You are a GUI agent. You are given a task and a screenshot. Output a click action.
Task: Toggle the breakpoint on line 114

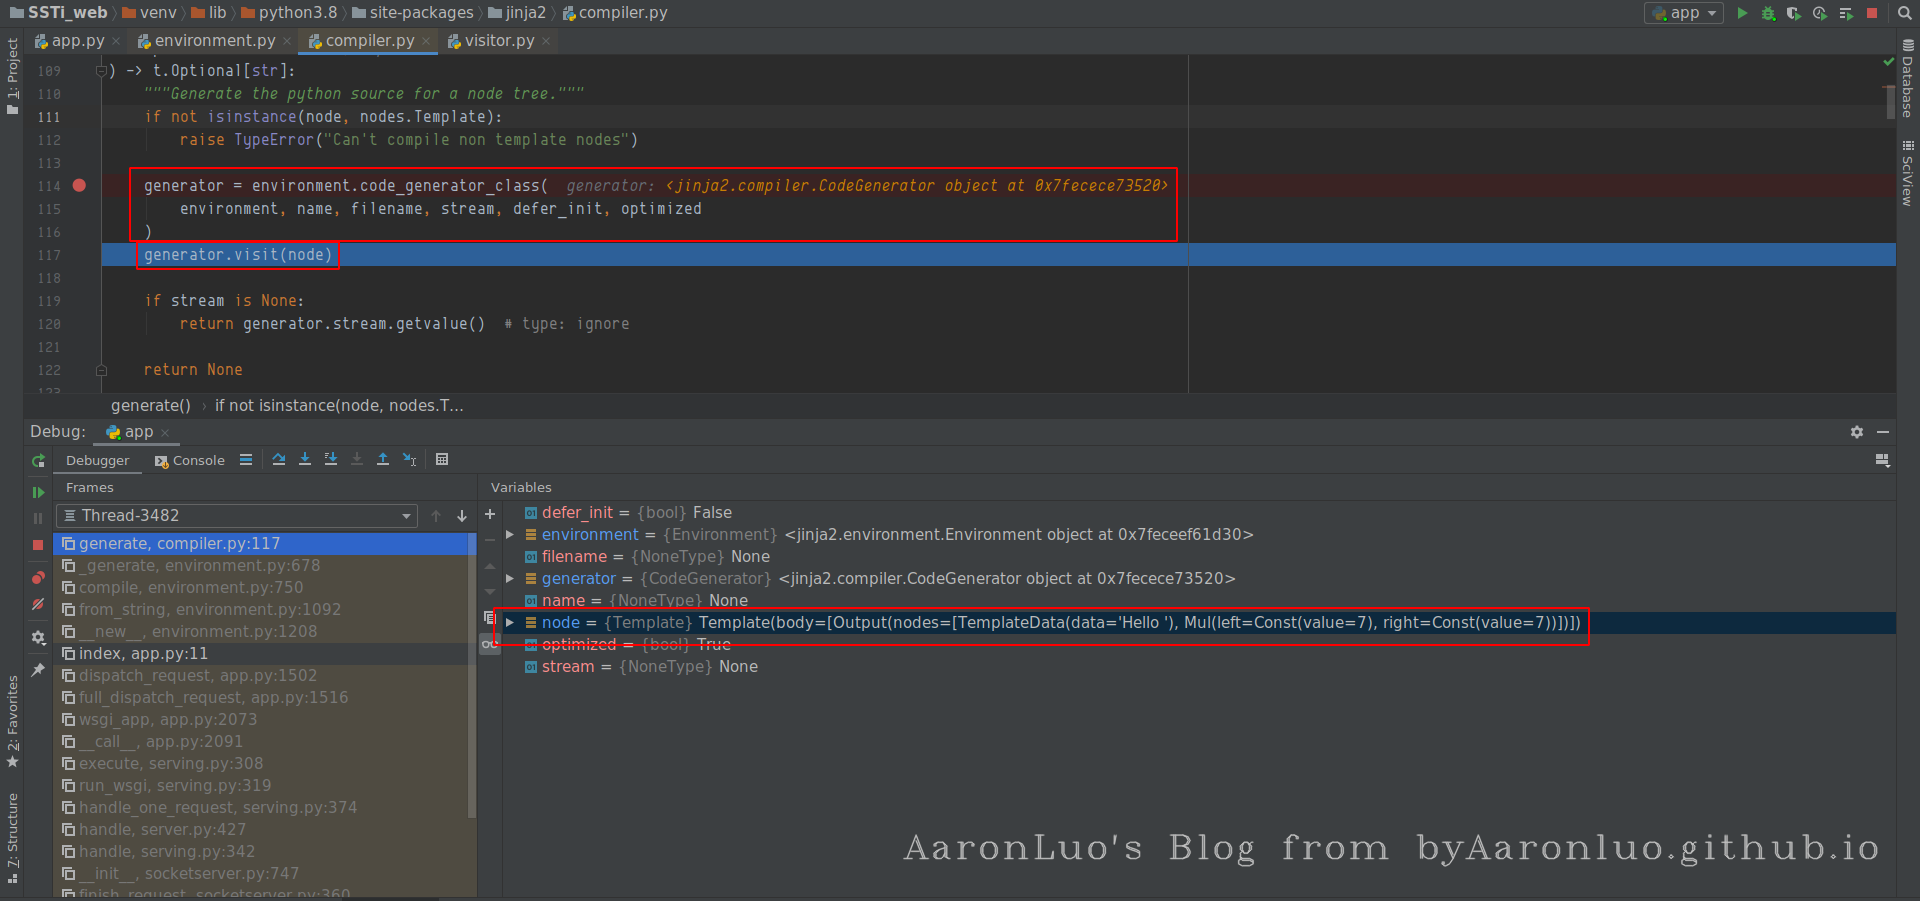tap(79, 185)
